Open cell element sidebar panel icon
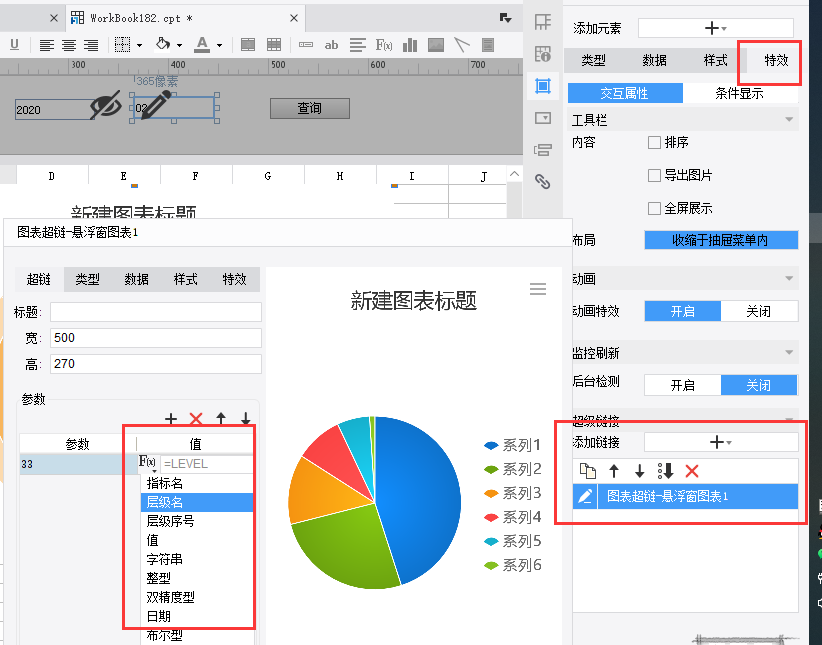The width and height of the screenshot is (822, 645). point(543,22)
